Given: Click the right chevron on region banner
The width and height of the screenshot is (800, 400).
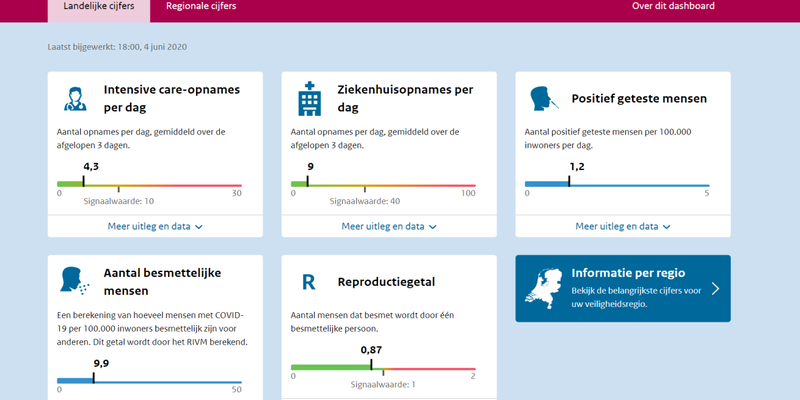Looking at the screenshot, I should pos(715,289).
